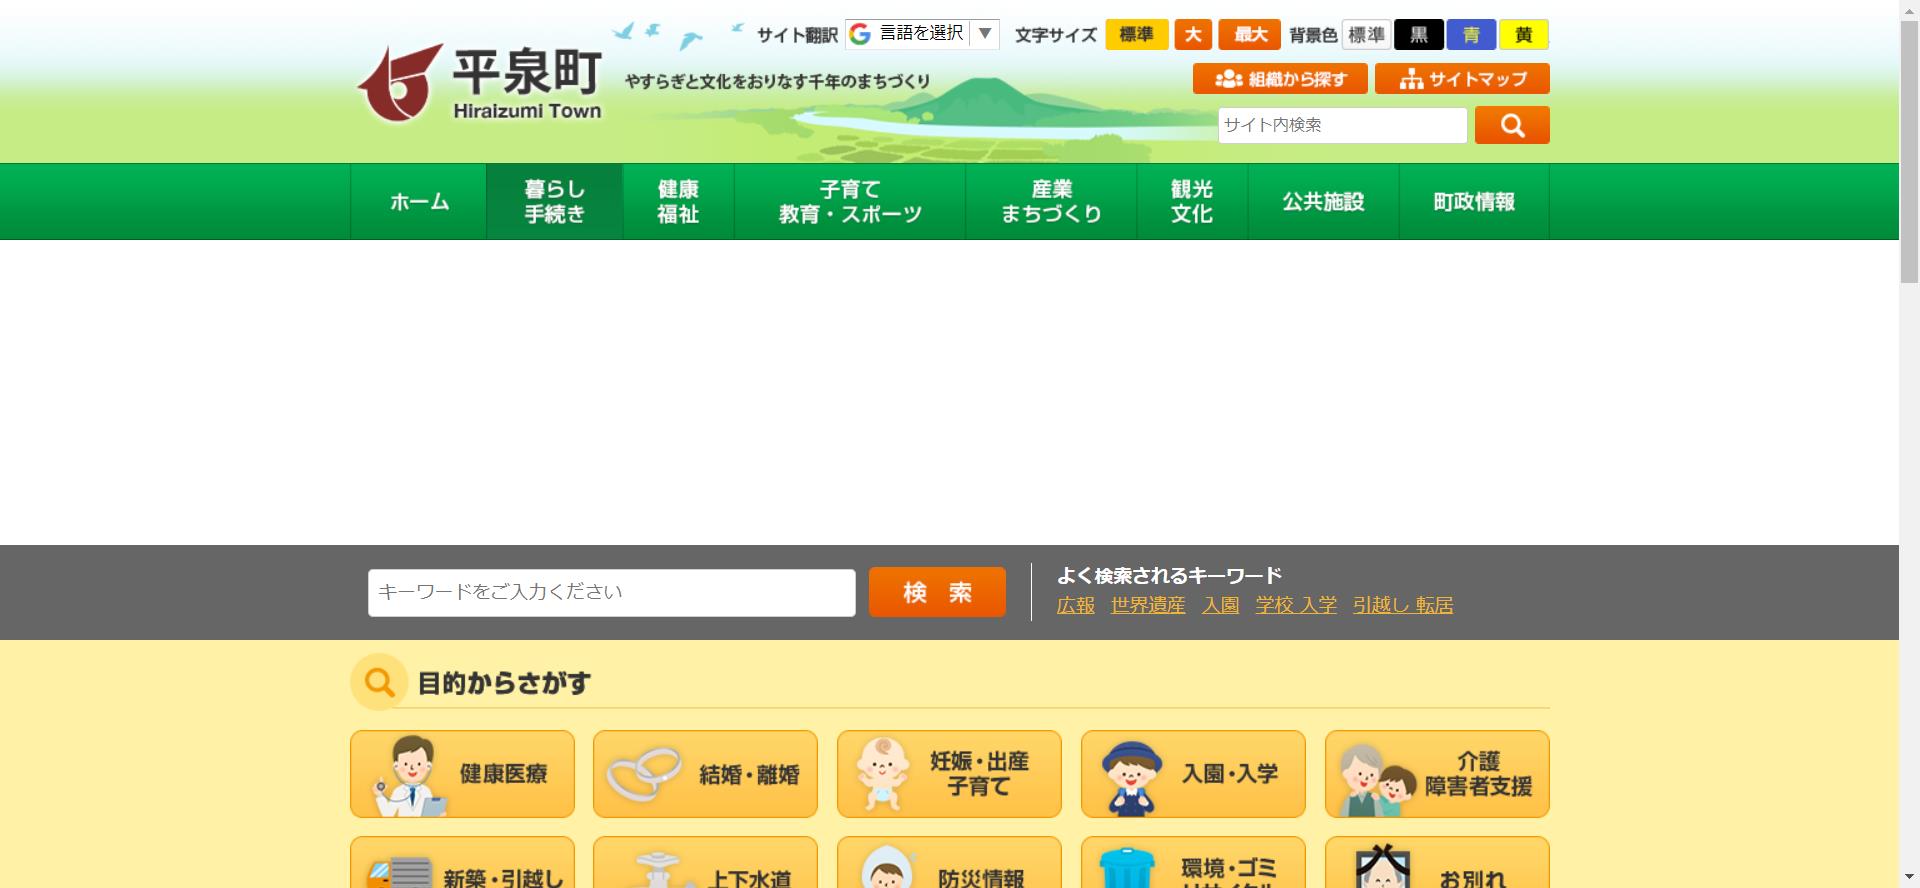Choose the yellow 黄 background swatch
The width and height of the screenshot is (1920, 888).
[1524, 35]
